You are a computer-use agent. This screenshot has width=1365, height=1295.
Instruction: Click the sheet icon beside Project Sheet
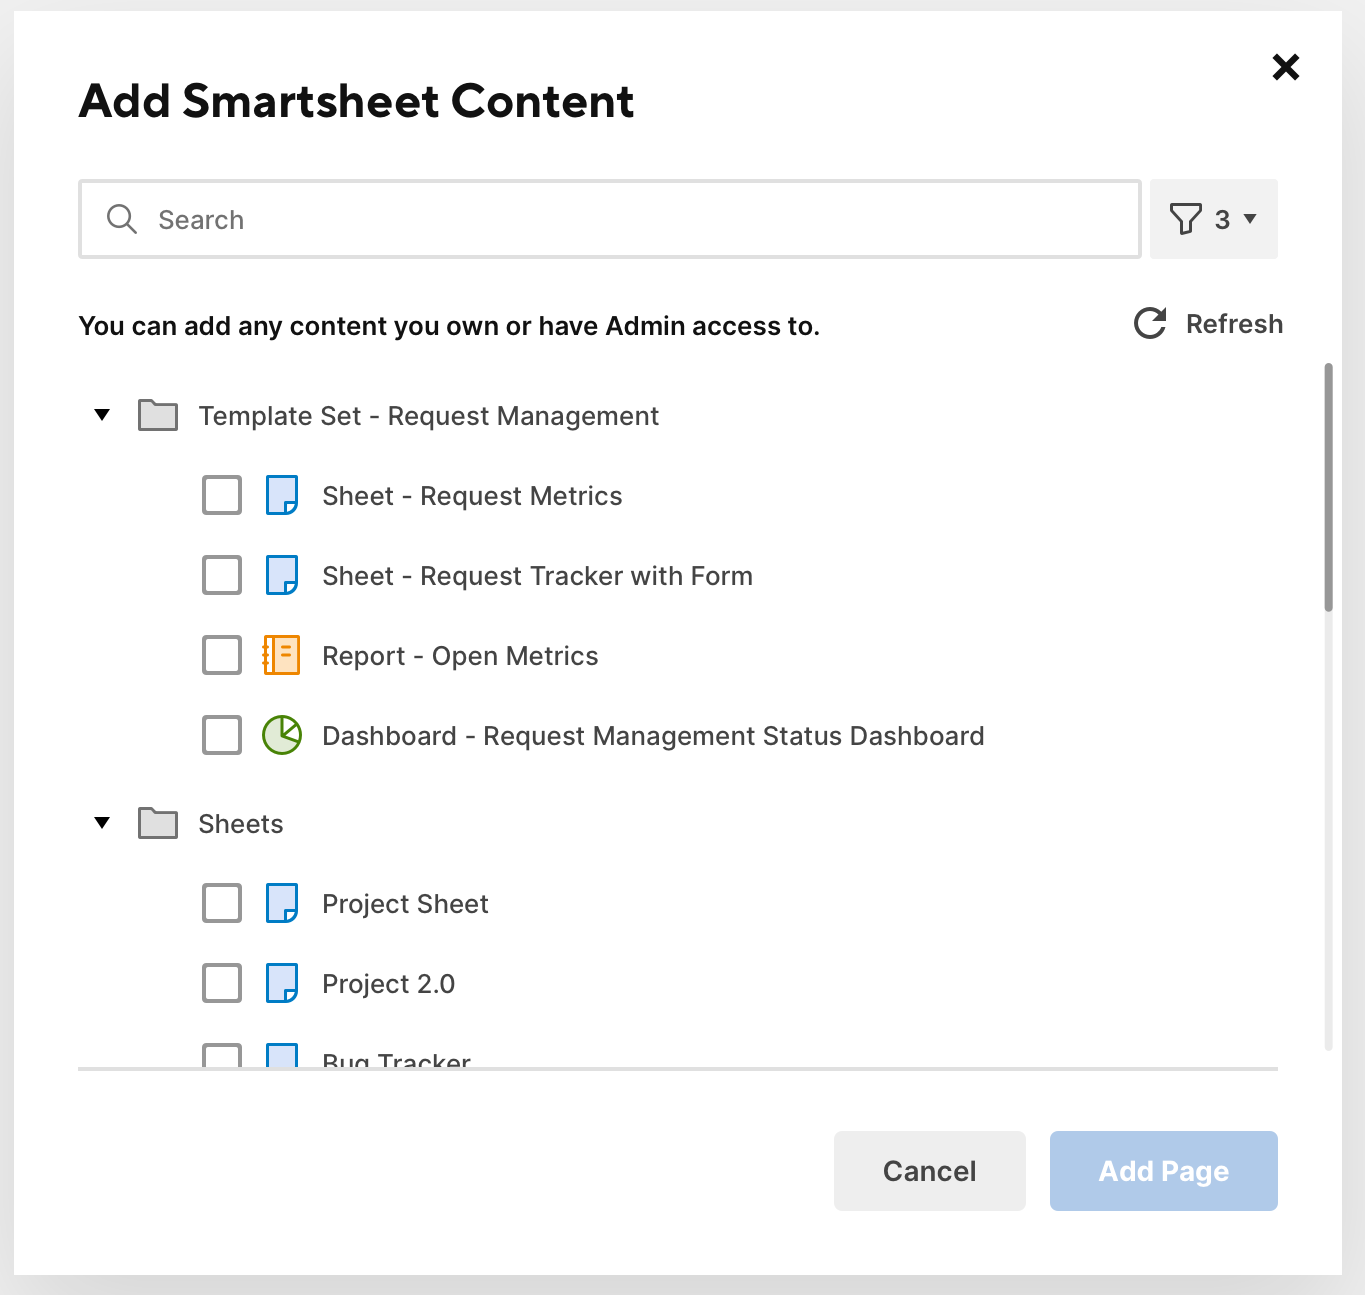(x=282, y=903)
